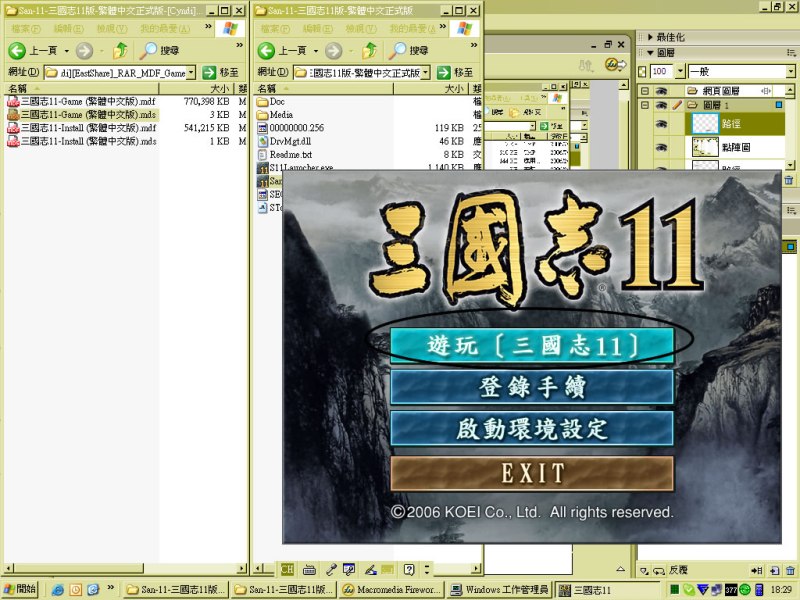This screenshot has width=800, height=600.
Task: Click keyboard icon on language bar
Action: coord(309,569)
